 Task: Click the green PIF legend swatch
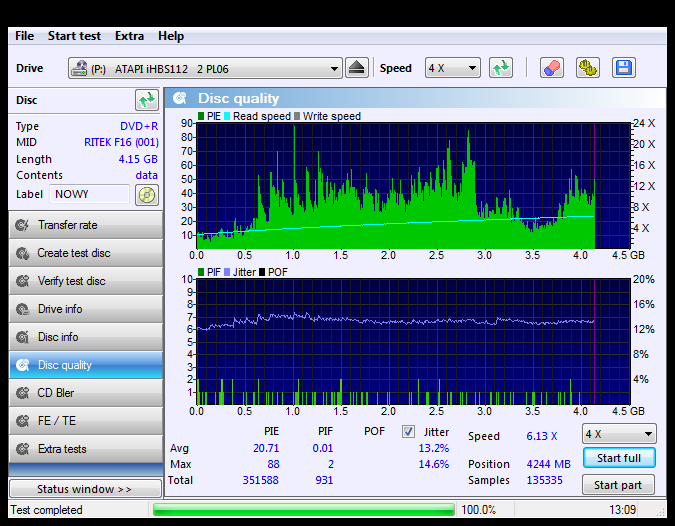[201, 272]
